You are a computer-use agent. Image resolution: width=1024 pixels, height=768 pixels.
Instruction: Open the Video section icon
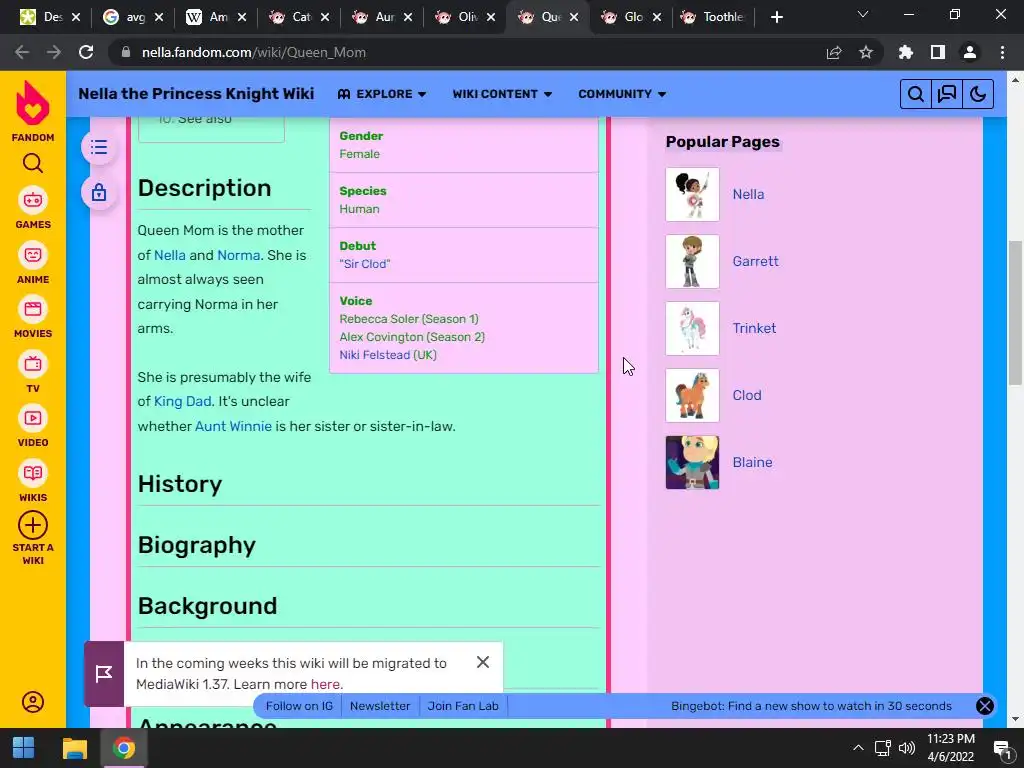point(33,418)
